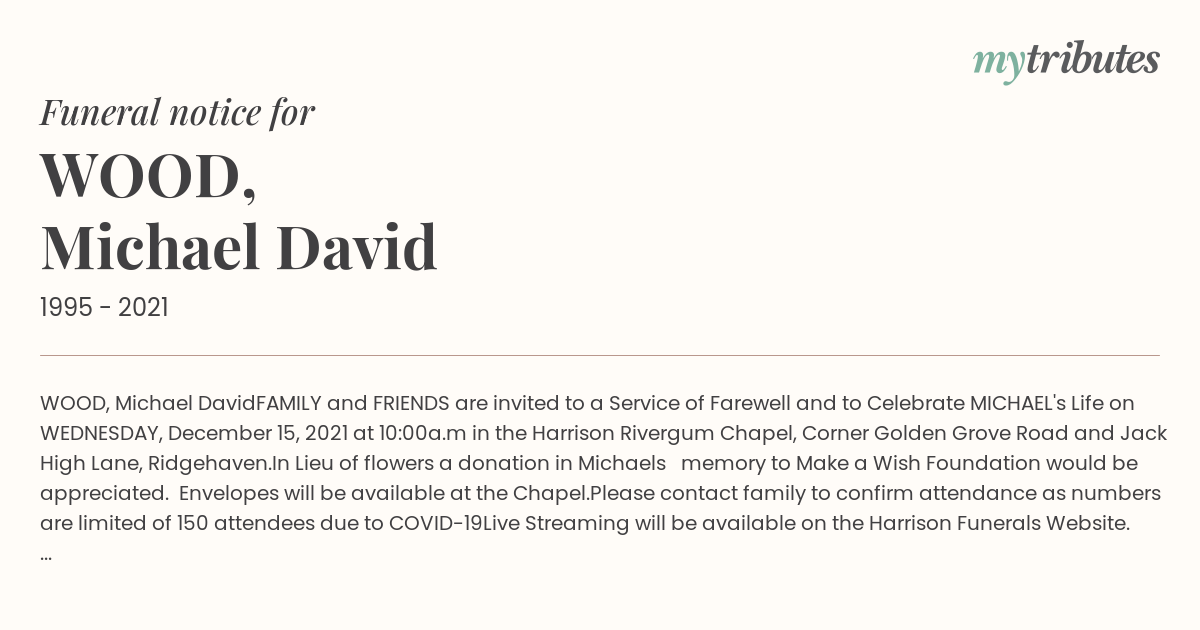Click the name "Michael David" in the title
The height and width of the screenshot is (630, 1200).
(x=239, y=249)
